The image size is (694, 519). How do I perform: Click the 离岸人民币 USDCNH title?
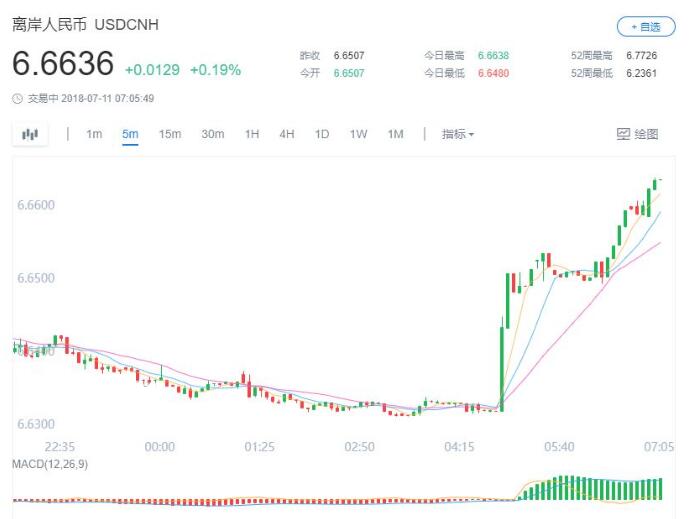tap(85, 24)
